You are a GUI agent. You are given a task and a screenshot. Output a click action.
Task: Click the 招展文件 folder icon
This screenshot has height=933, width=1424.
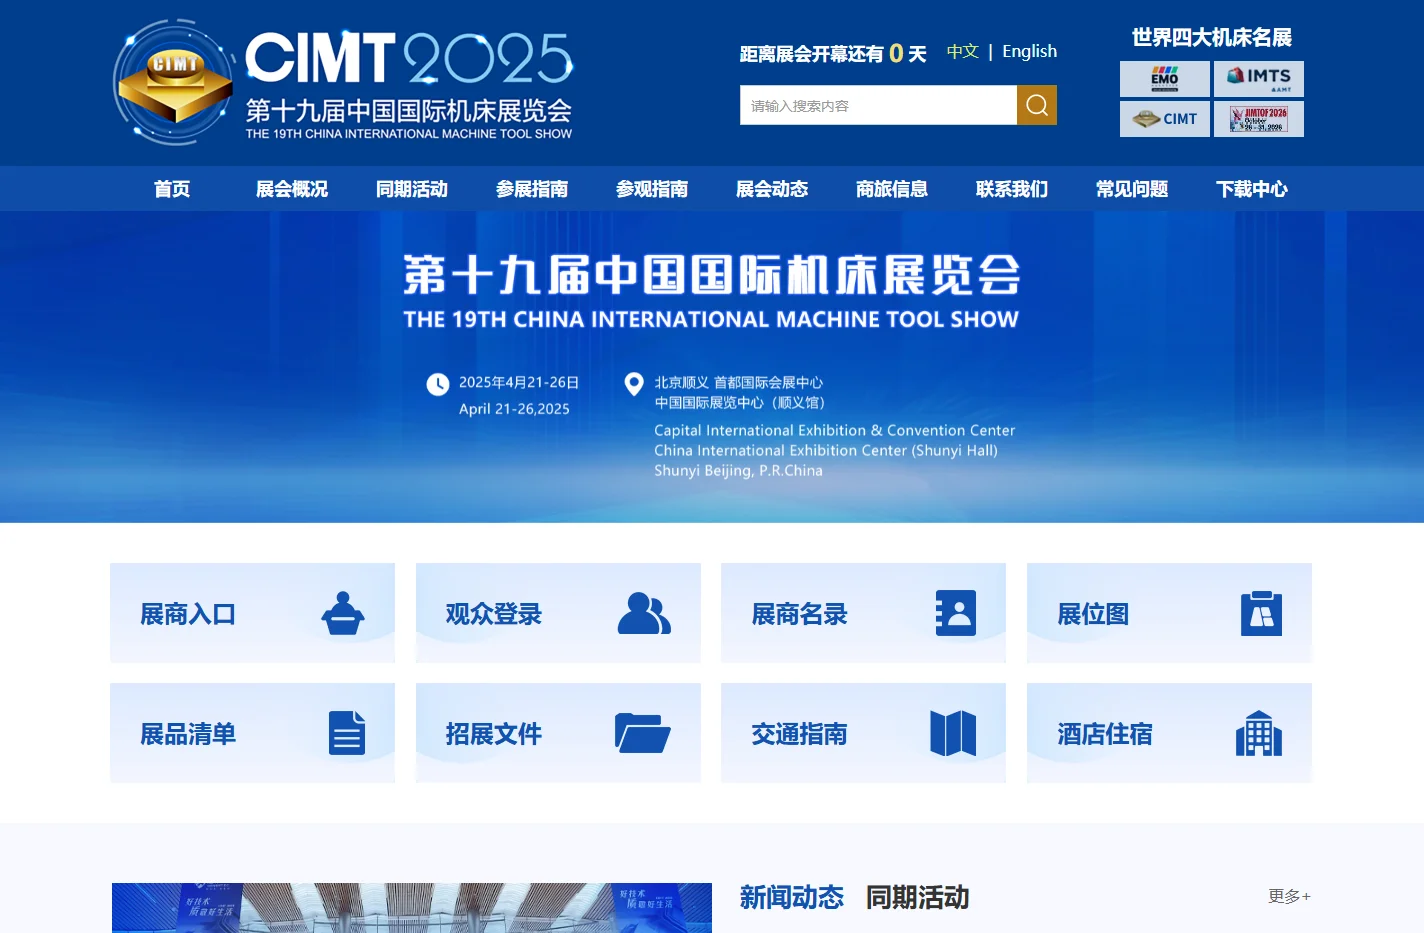pos(642,733)
